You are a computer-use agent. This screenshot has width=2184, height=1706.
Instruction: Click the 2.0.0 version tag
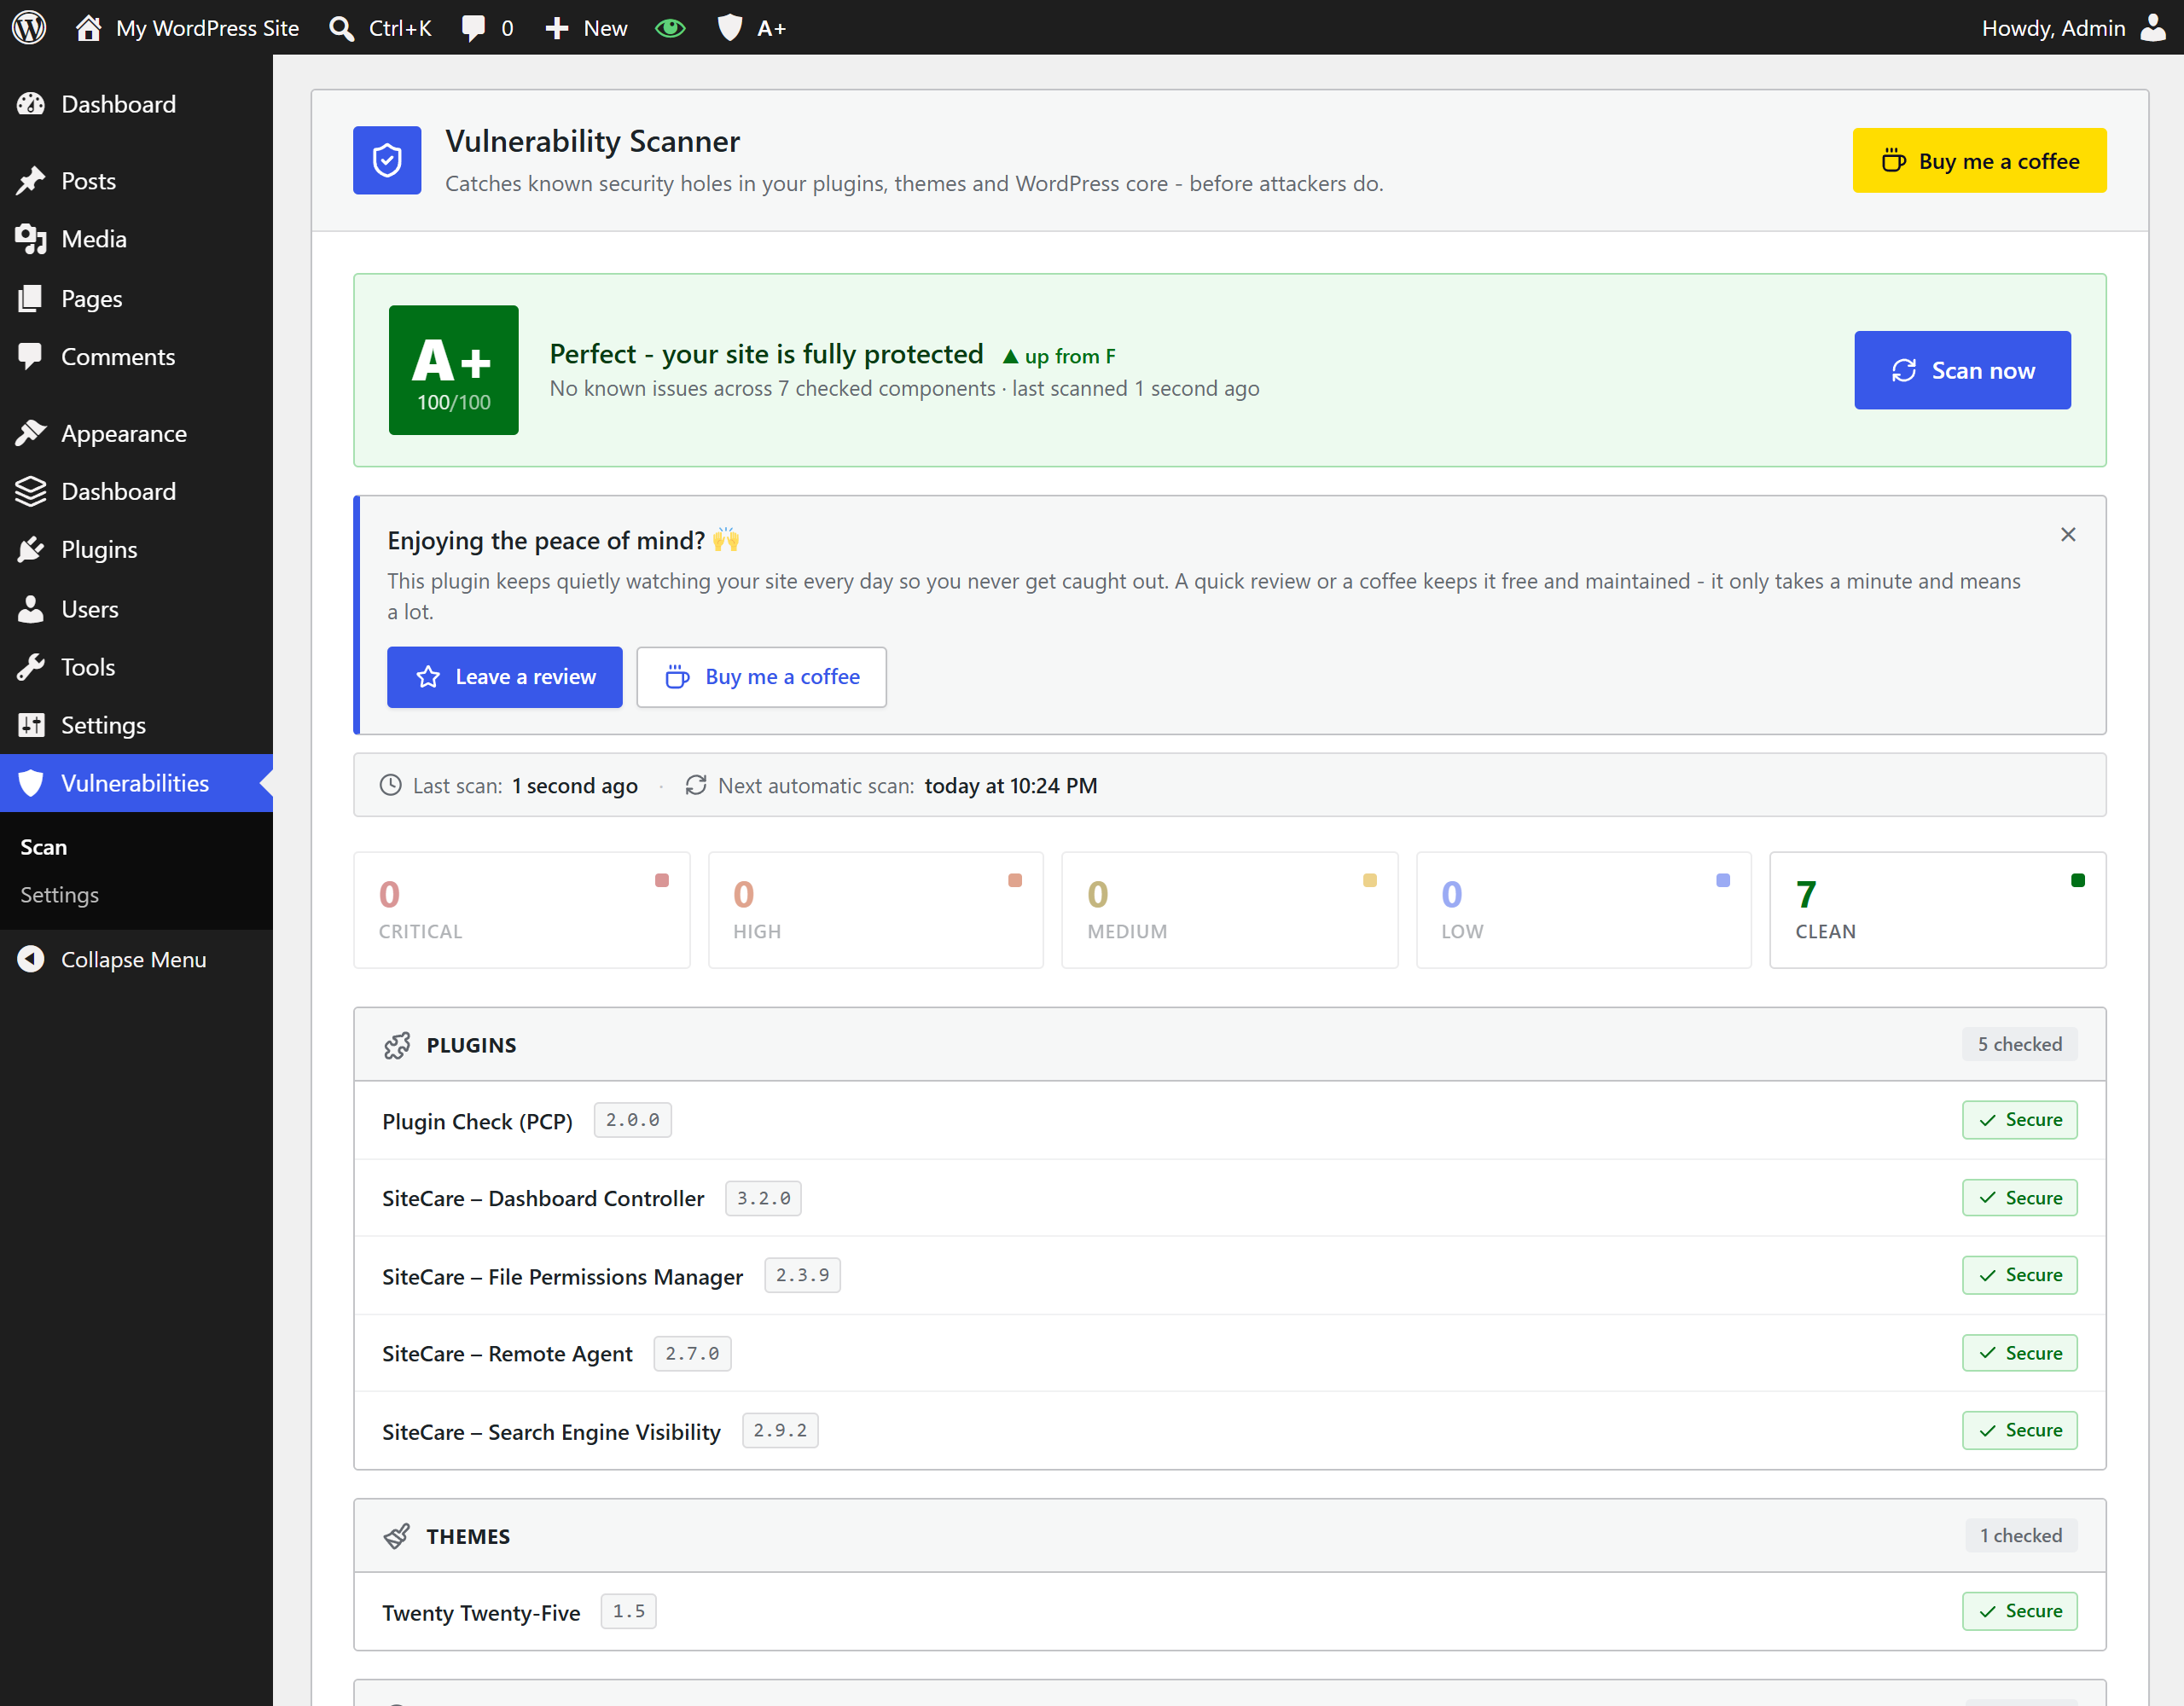coord(633,1120)
